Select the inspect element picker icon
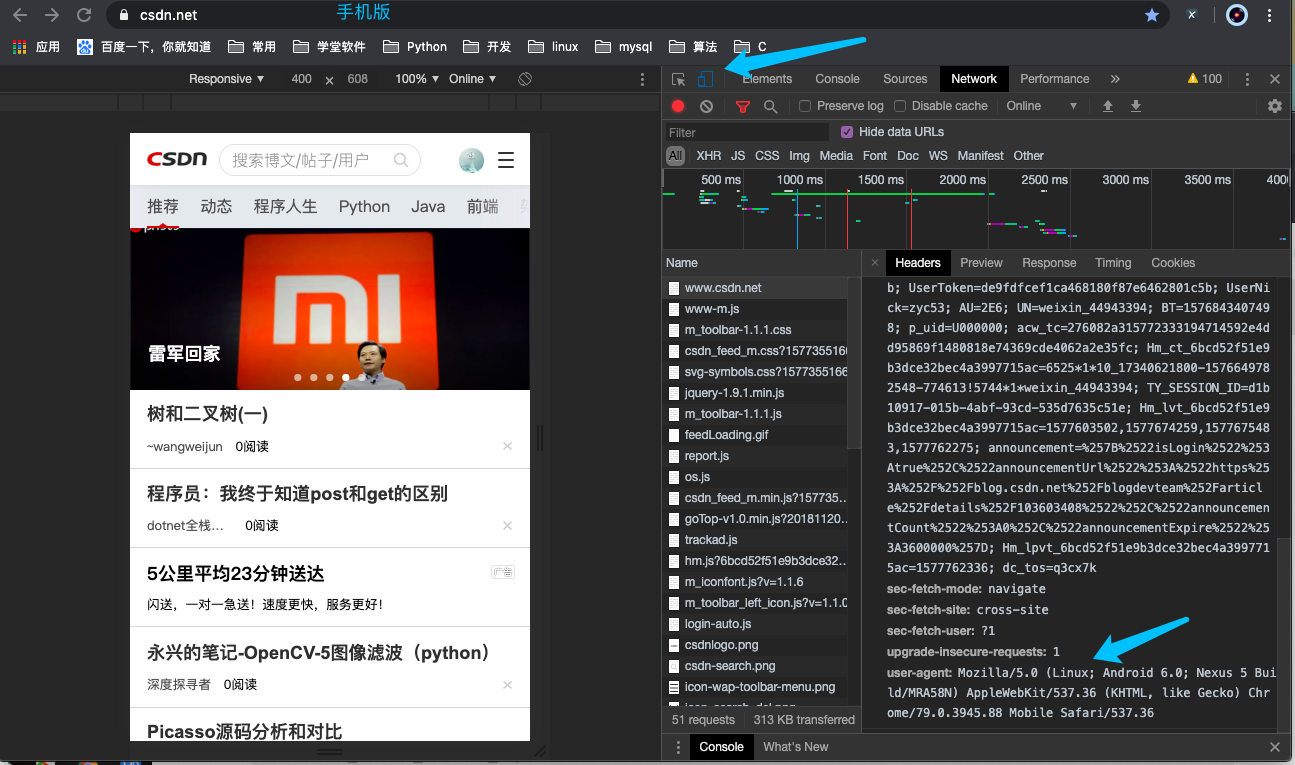 point(678,78)
